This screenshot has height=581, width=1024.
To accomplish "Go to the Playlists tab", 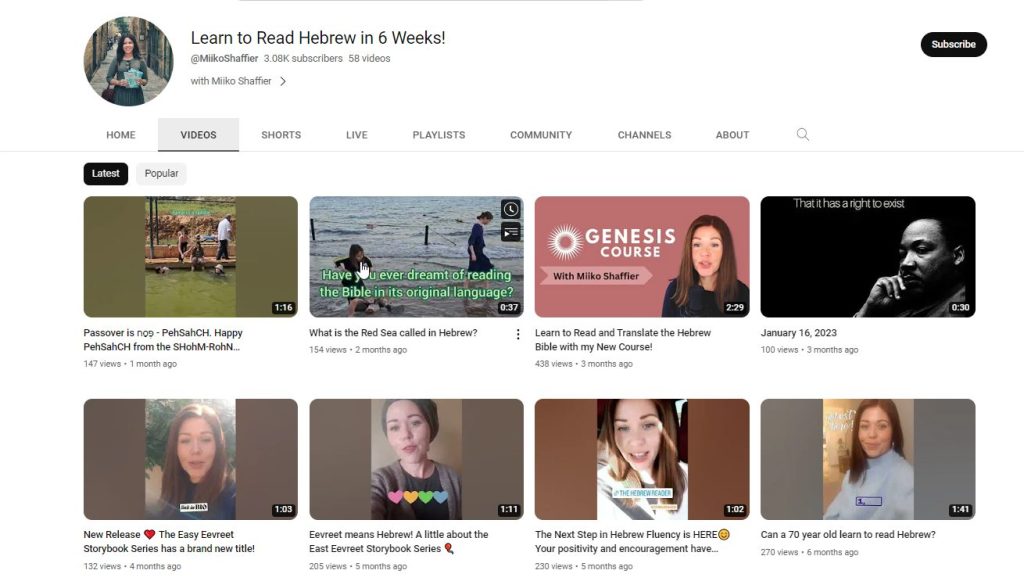I will [438, 135].
